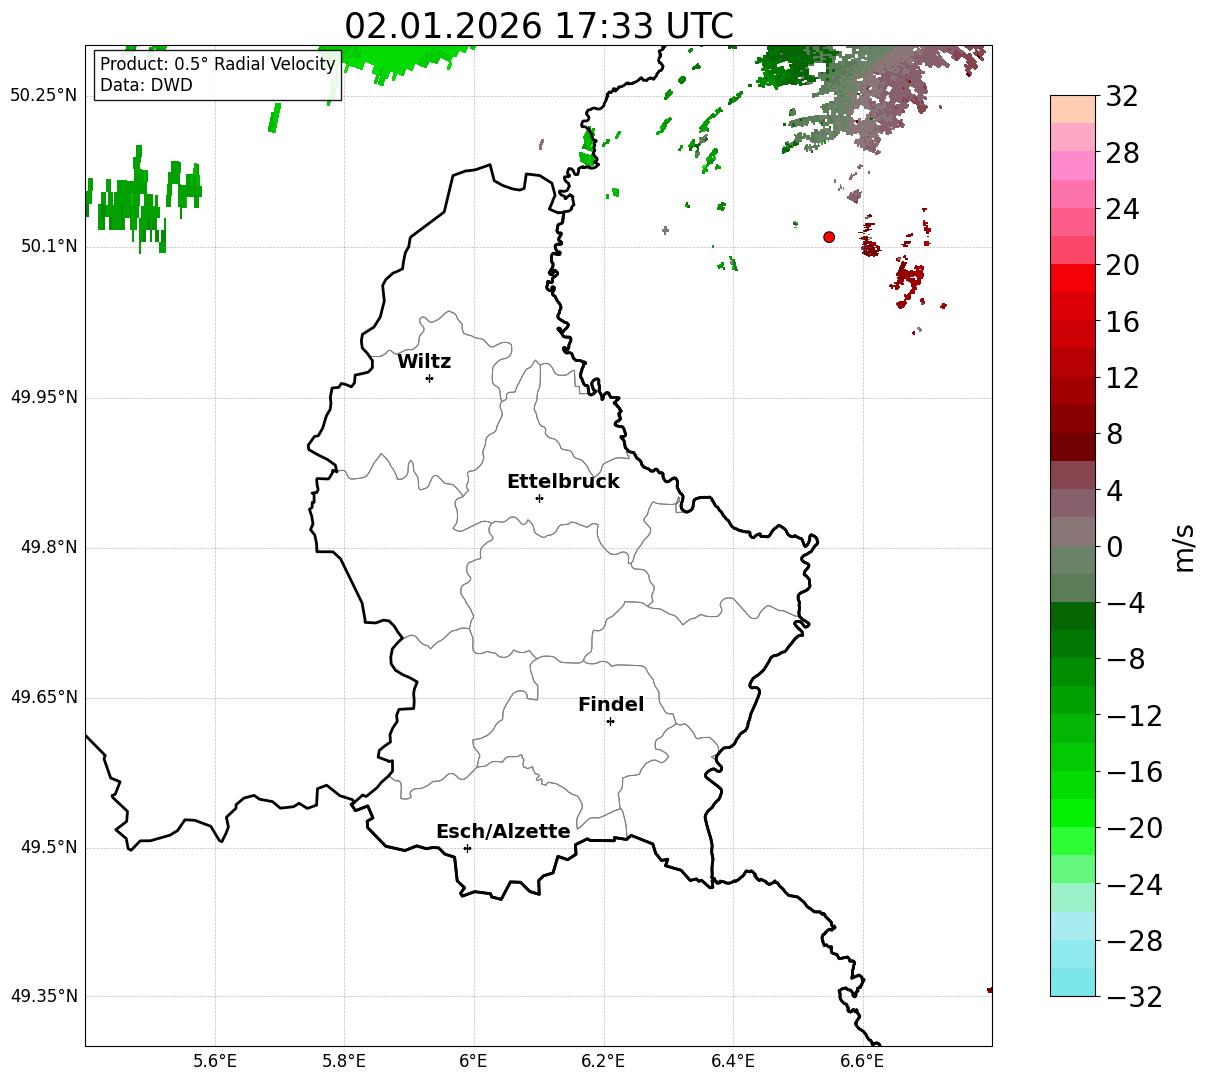Screen dimensions: 1207x1081
Task: Click the Wiltz location cross marker
Action: point(429,378)
